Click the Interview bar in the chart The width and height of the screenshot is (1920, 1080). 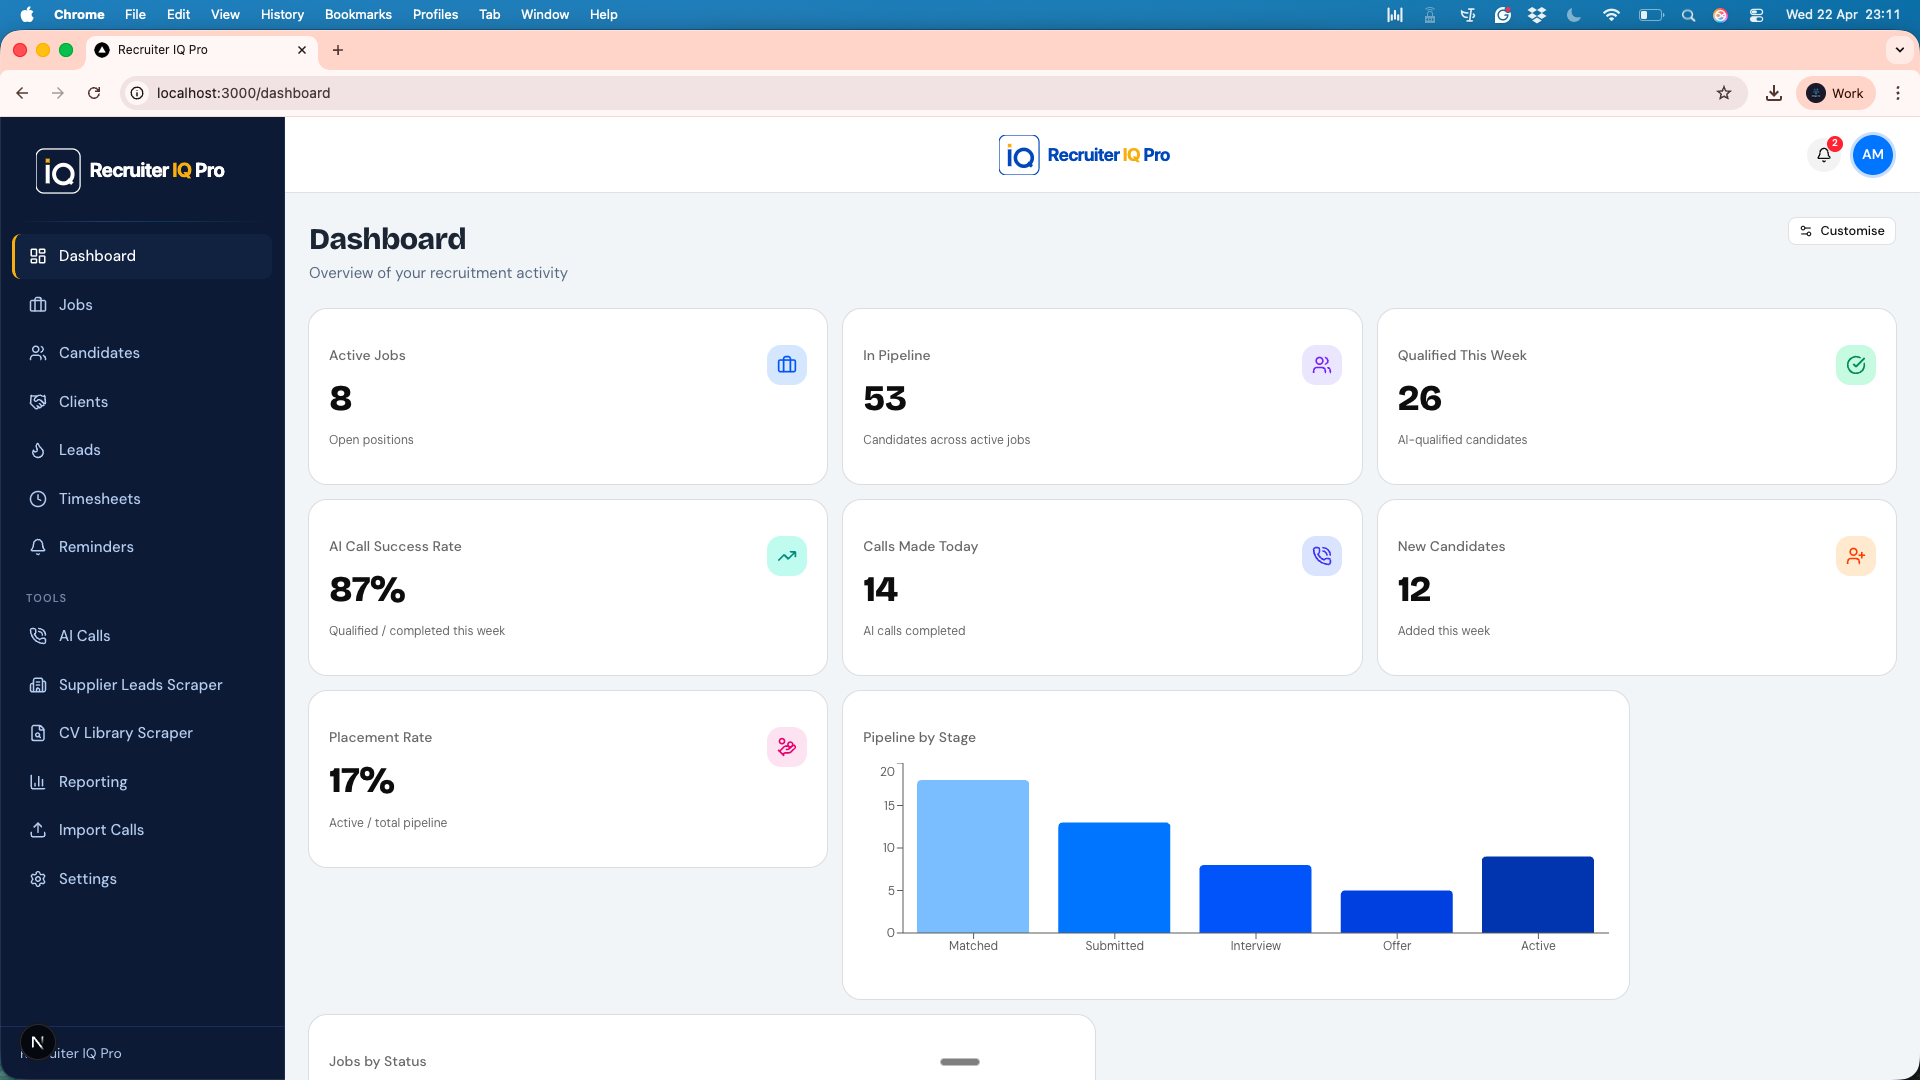[x=1255, y=899]
